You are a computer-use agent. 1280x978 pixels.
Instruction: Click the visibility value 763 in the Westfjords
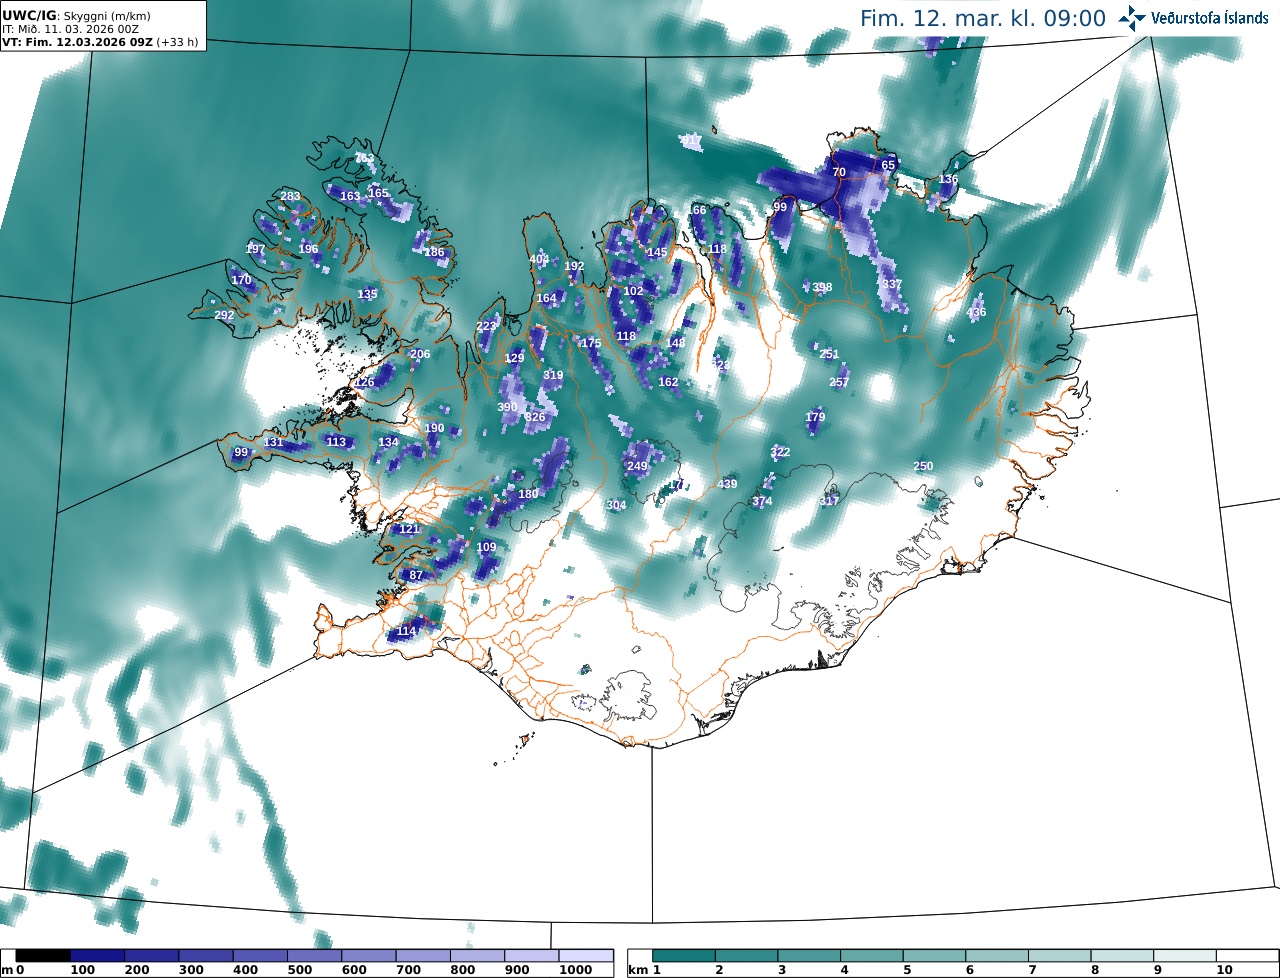point(365,158)
